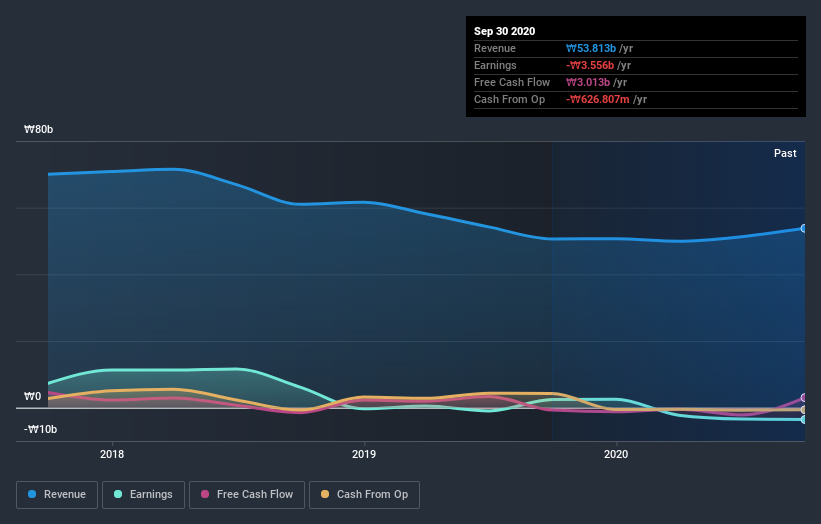Toggle the Cash From Op legend button

[x=364, y=495]
